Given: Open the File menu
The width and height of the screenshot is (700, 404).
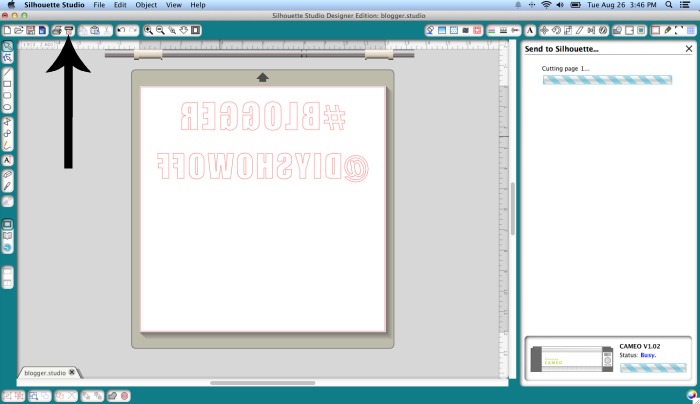Looking at the screenshot, I should click(99, 5).
